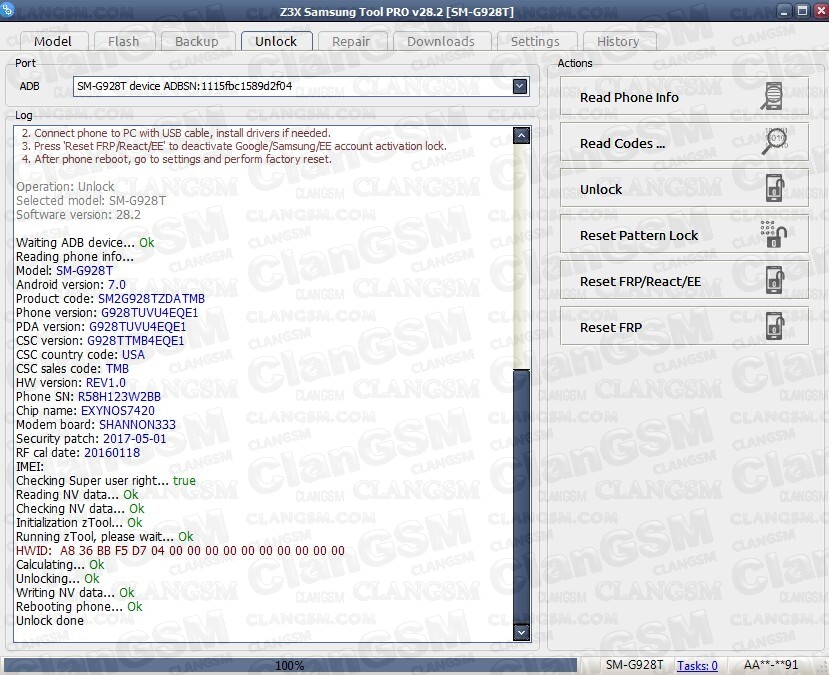The image size is (829, 675).
Task: Click 'Model: SM-G928T' log line
Action: click(65, 271)
